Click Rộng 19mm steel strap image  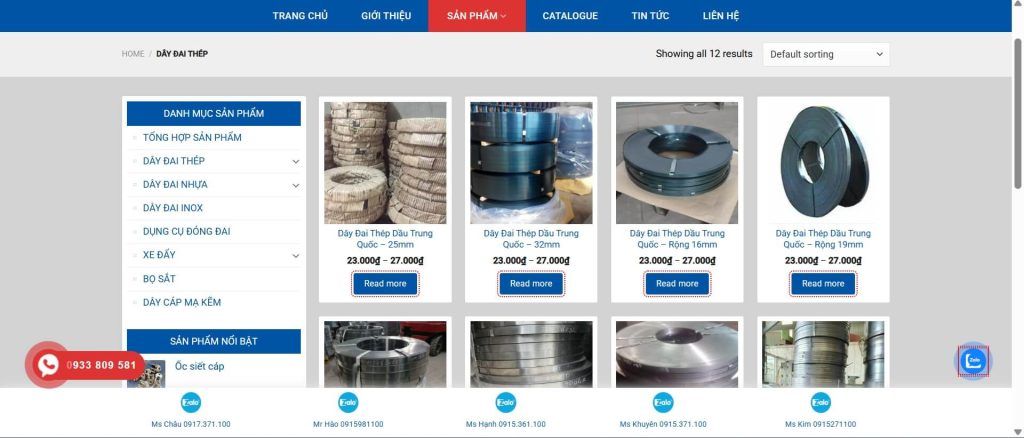point(823,163)
